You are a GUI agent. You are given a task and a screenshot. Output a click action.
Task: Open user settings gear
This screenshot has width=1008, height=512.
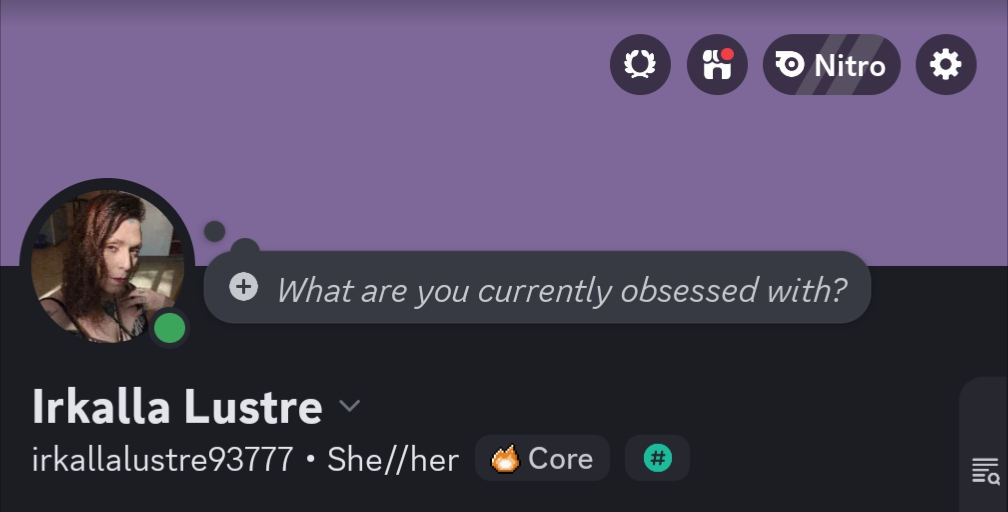(x=945, y=65)
